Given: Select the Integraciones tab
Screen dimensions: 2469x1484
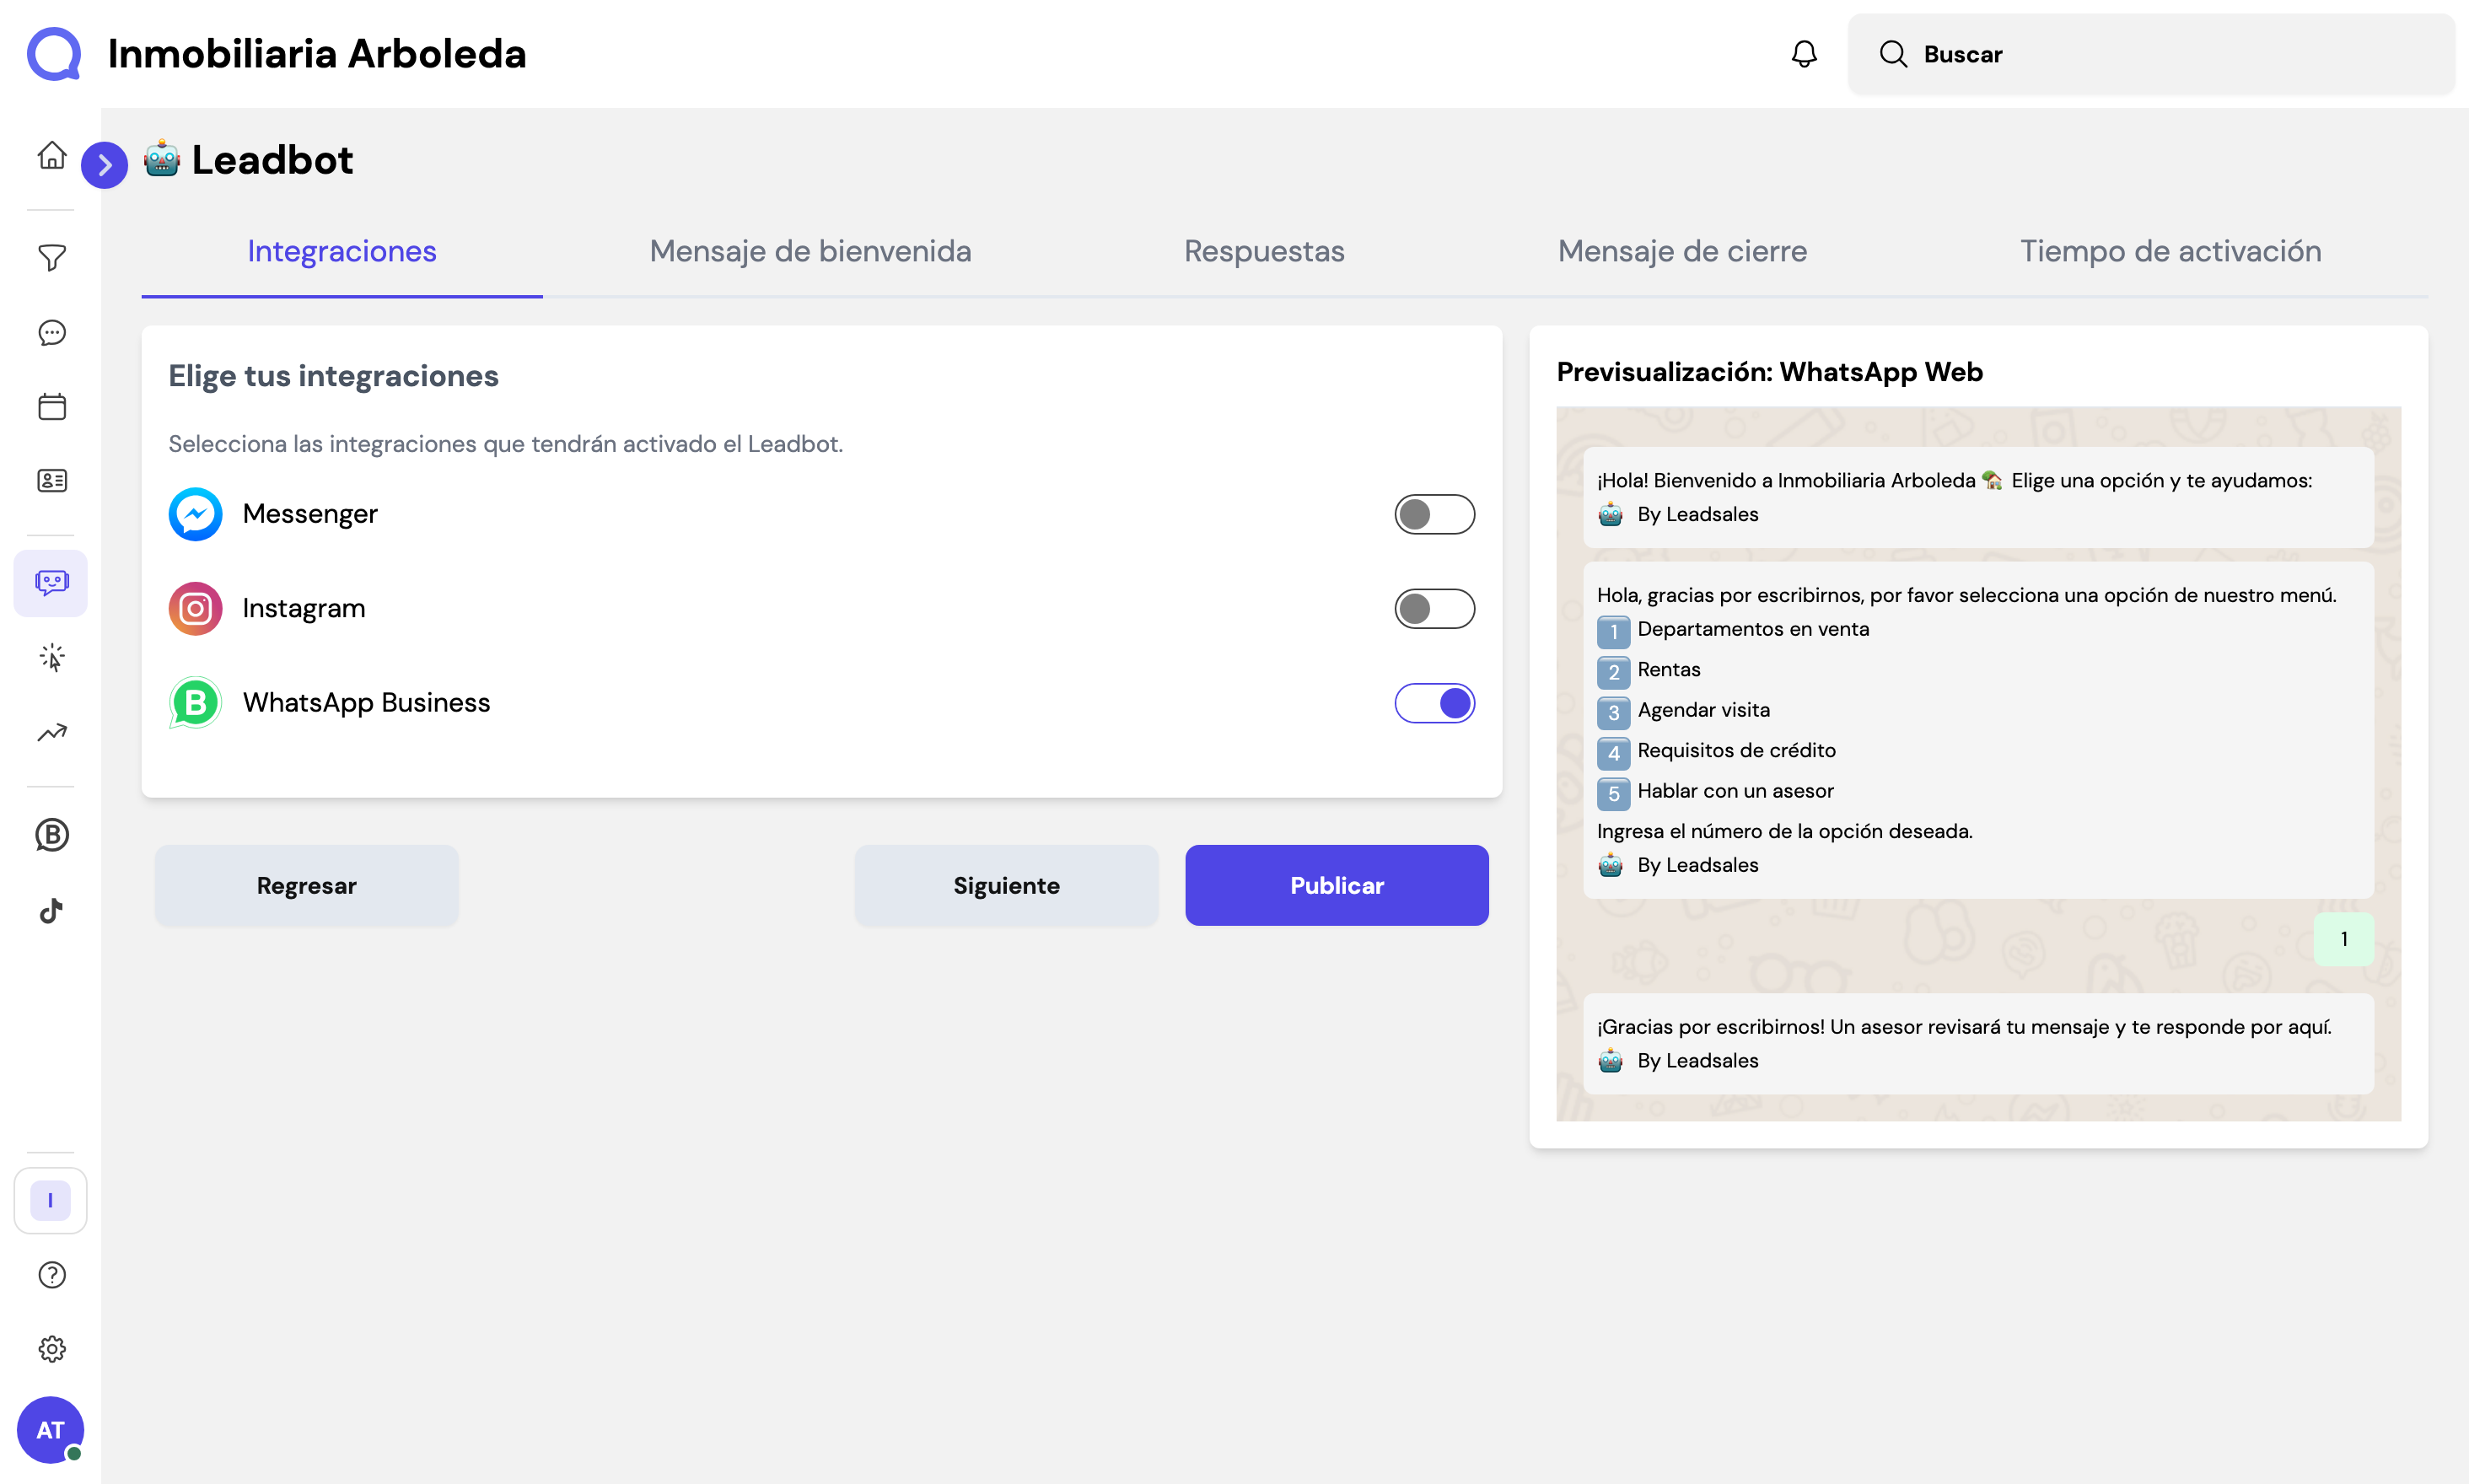Looking at the screenshot, I should point(342,251).
